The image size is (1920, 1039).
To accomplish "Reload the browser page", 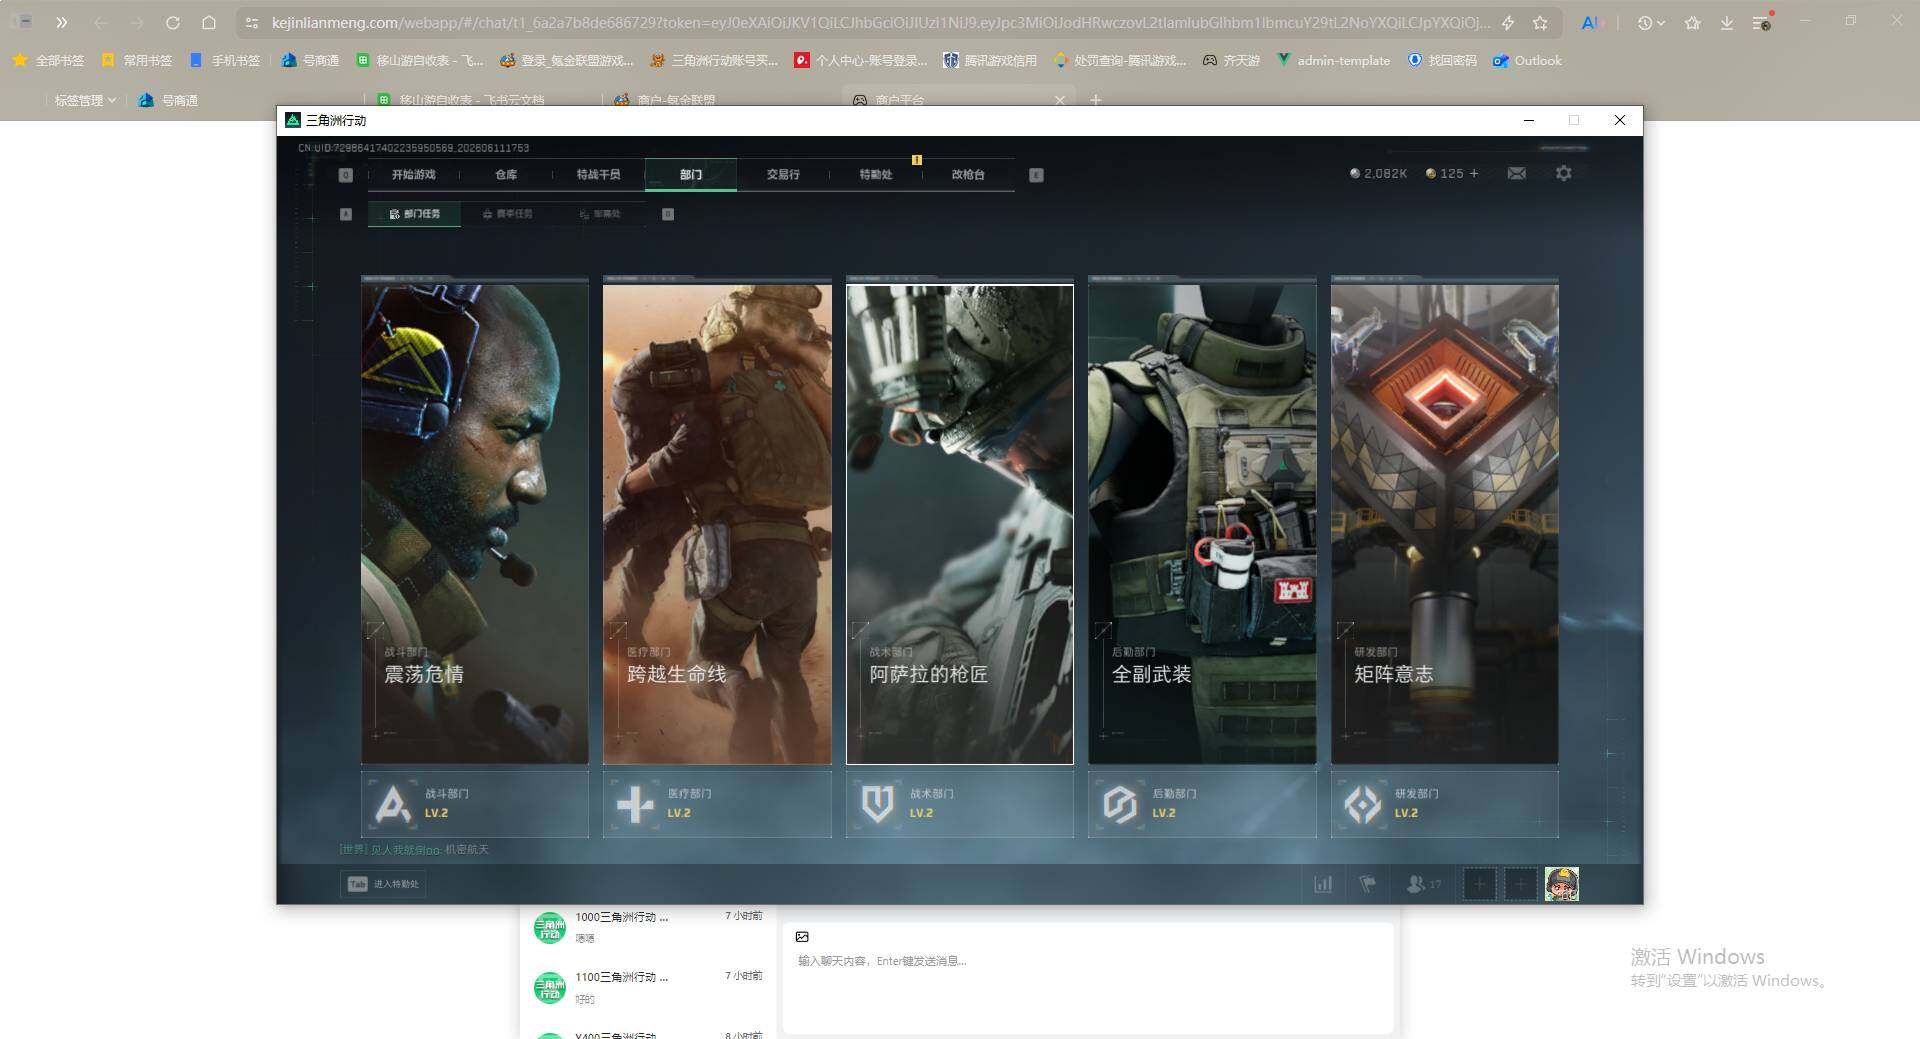I will pos(173,22).
